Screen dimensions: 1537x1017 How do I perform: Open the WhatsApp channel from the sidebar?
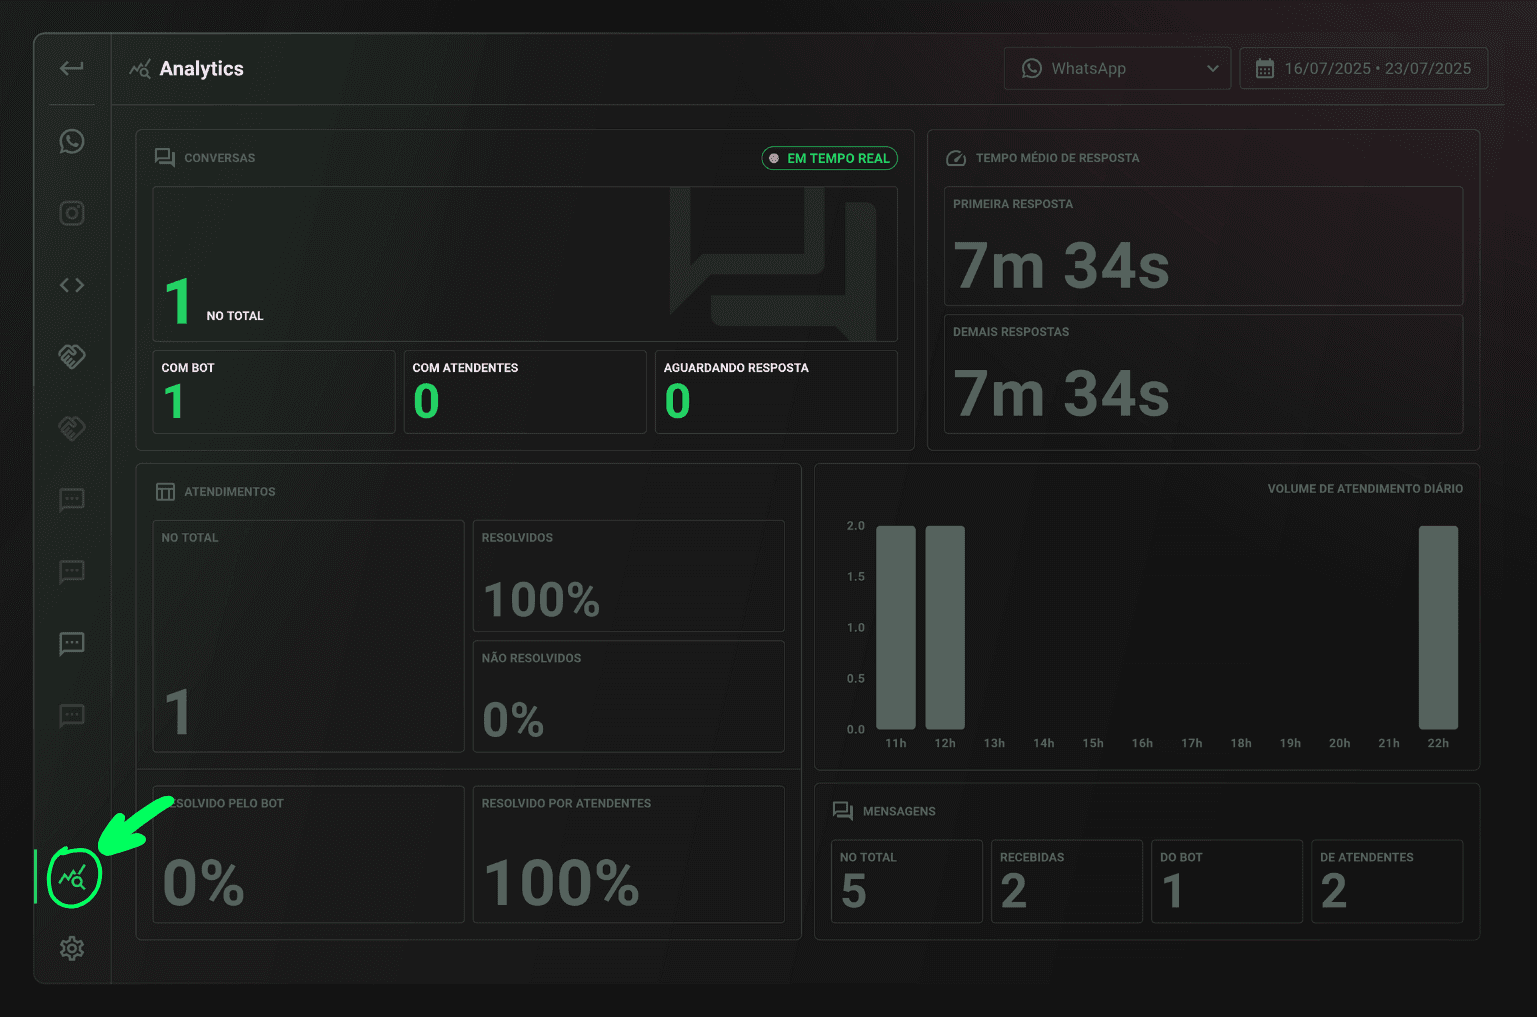tap(72, 141)
